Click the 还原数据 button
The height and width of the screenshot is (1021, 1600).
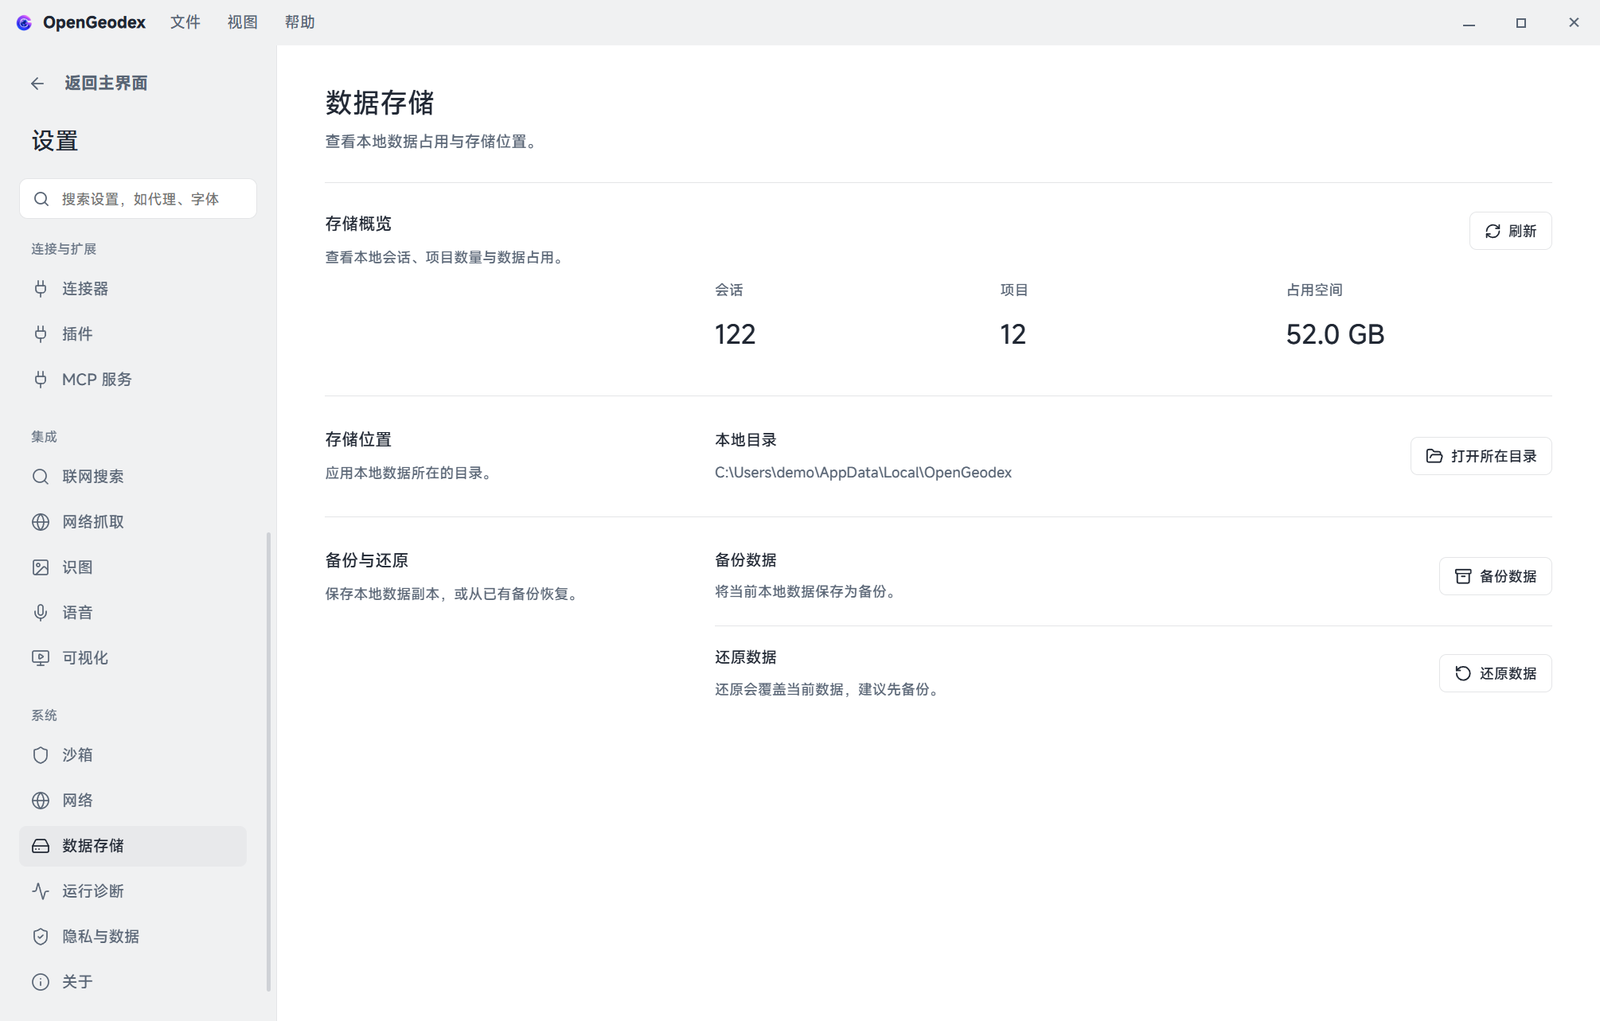click(x=1495, y=673)
